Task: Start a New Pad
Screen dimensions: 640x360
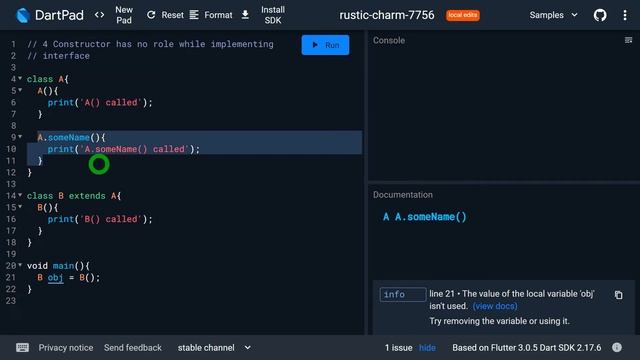Action: (124, 15)
